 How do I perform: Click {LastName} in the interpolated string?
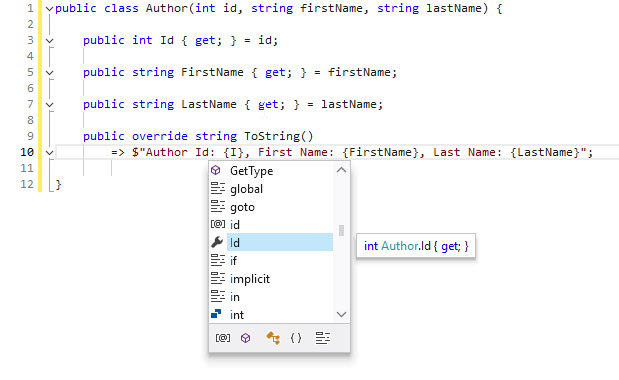click(x=545, y=152)
